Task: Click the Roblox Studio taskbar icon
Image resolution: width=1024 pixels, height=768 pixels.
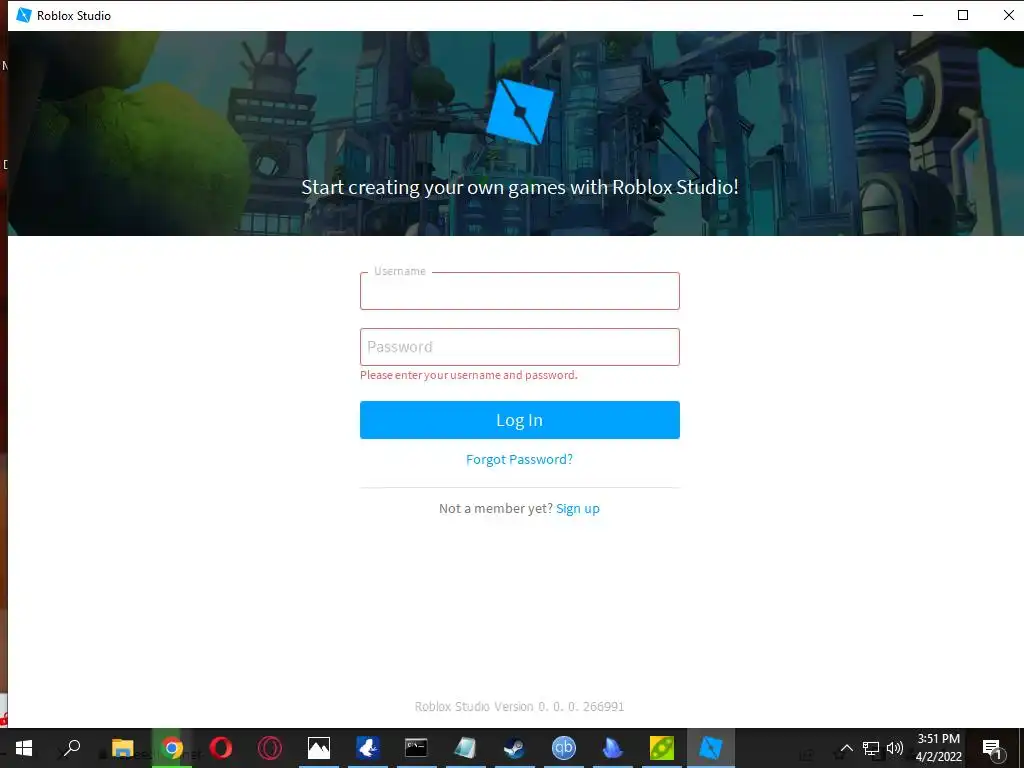Action: pos(711,748)
